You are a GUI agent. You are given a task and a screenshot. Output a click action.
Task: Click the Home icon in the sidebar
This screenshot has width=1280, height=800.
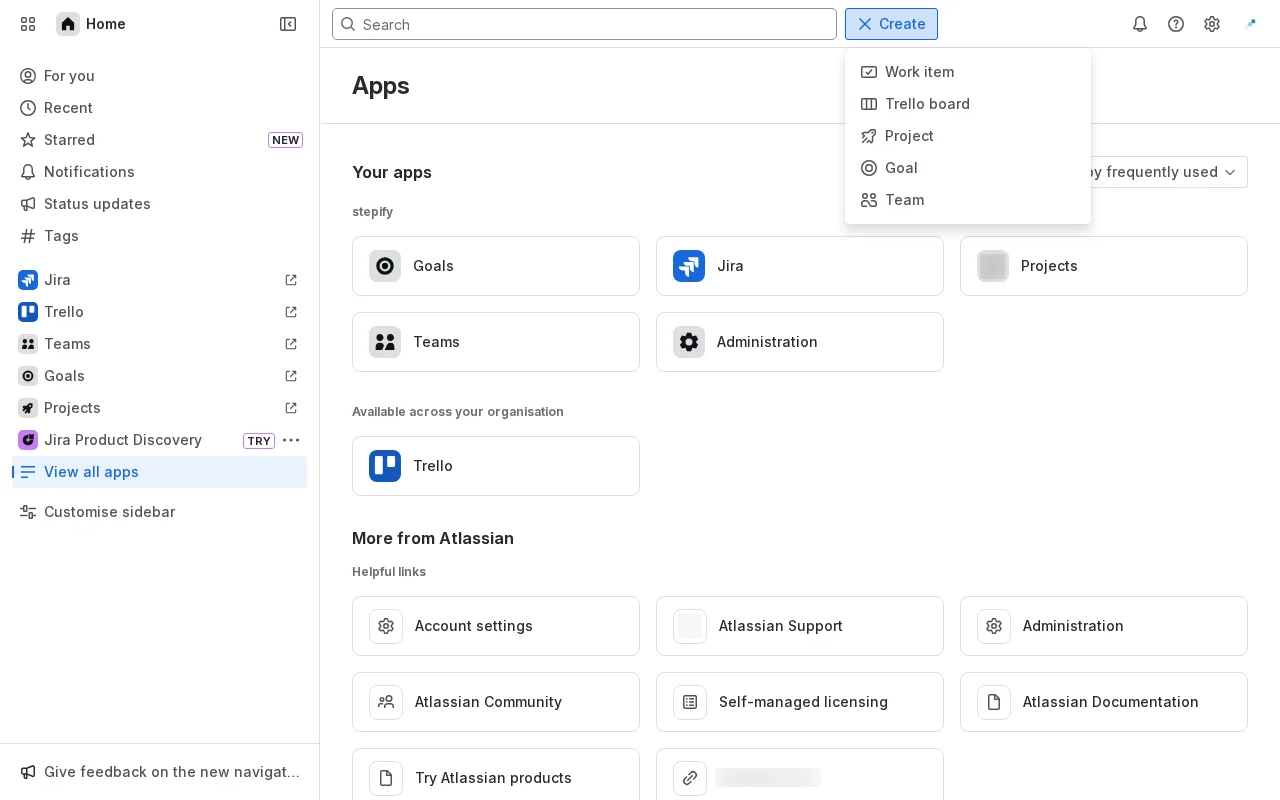pyautogui.click(x=68, y=24)
